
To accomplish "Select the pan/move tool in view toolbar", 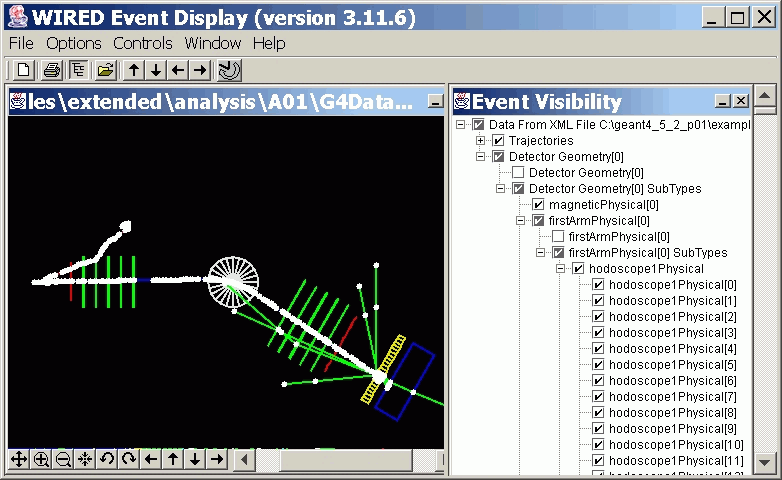I will [x=19, y=459].
